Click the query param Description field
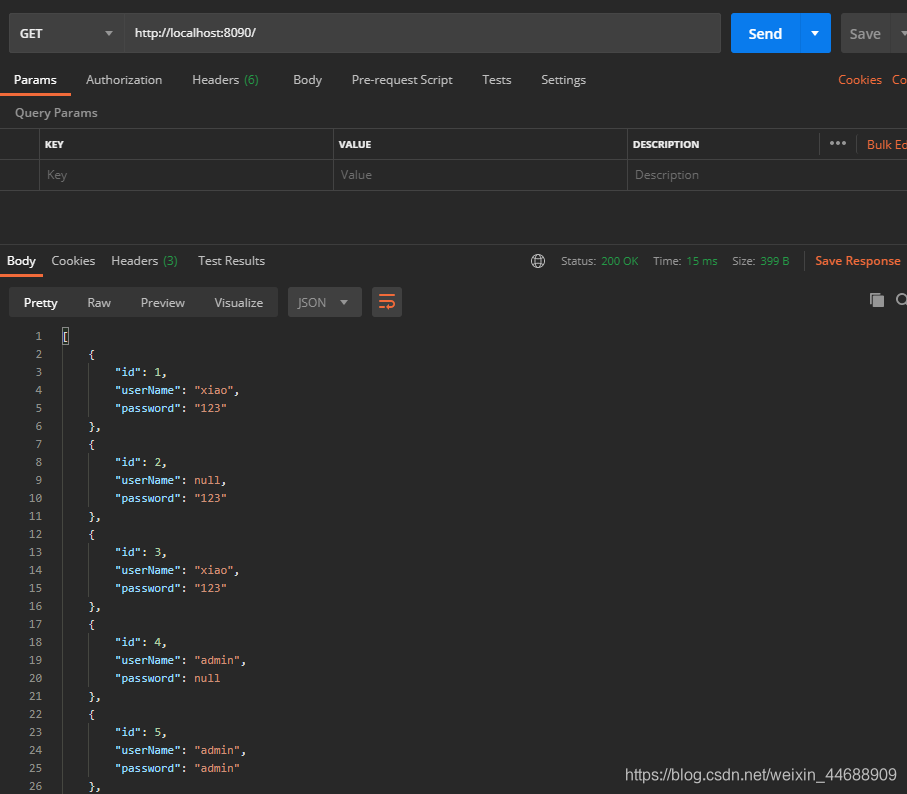Image resolution: width=907 pixels, height=794 pixels. coord(767,175)
